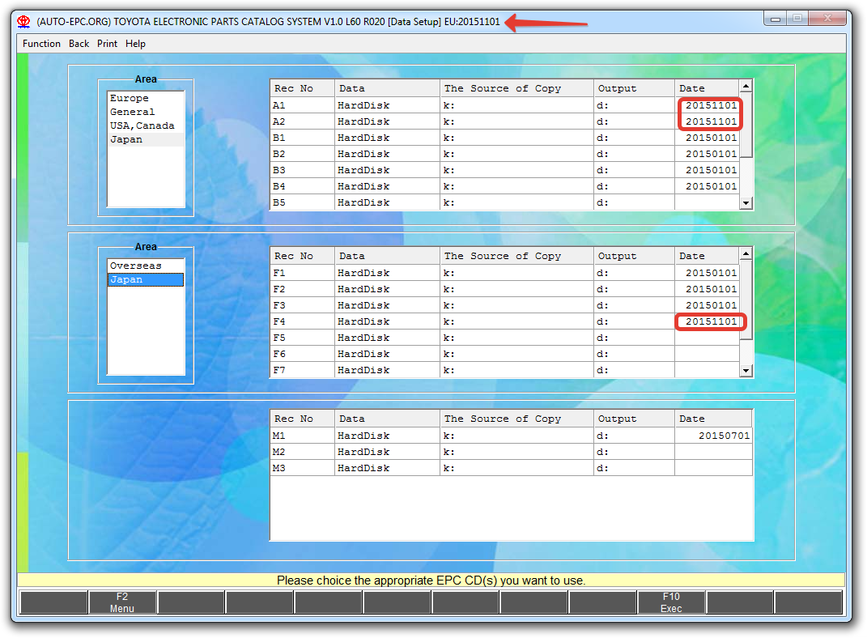
Task: Click the empty date cell in row F5
Action: tap(707, 338)
